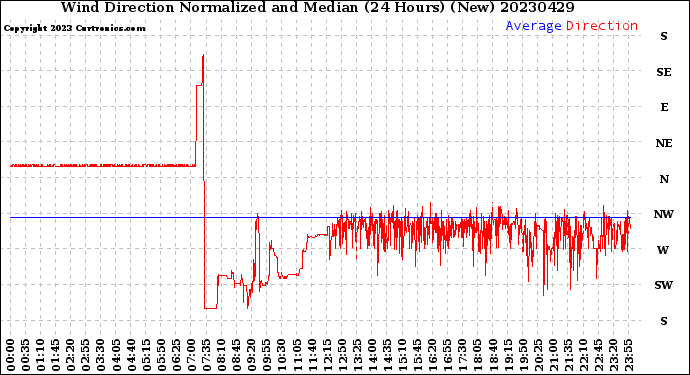
Task: Select the 08:10 time axis label
Action: click(221, 355)
